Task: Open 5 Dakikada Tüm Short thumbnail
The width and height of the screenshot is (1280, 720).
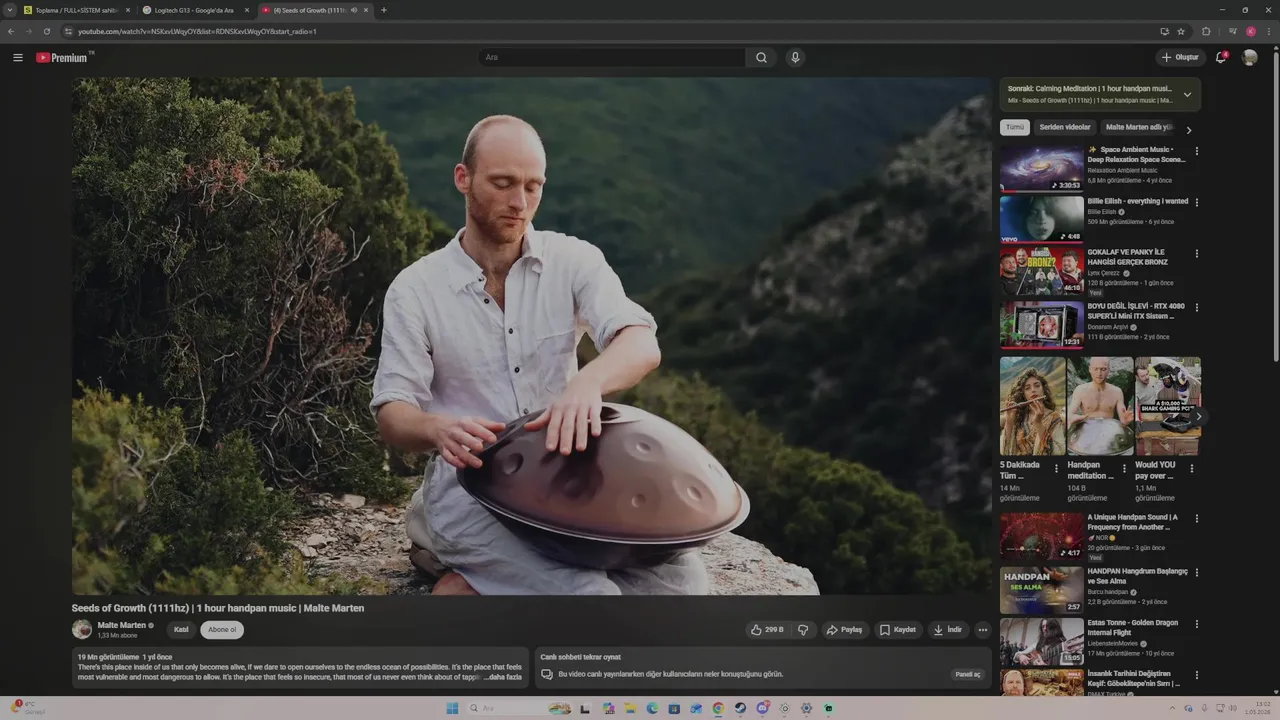Action: click(x=1033, y=406)
